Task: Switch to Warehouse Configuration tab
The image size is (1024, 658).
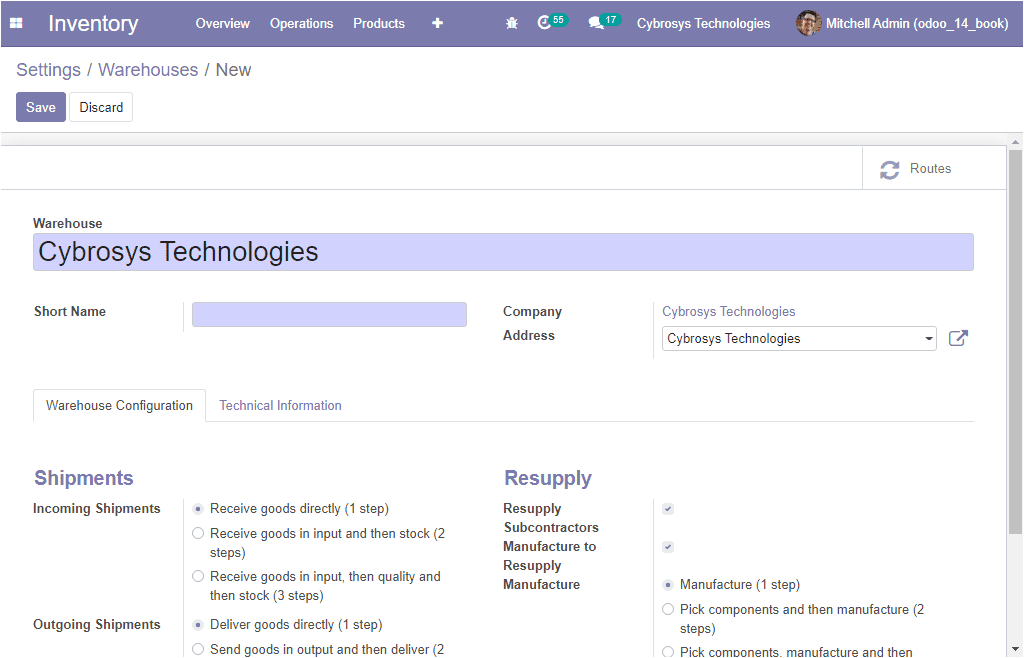Action: coord(120,405)
